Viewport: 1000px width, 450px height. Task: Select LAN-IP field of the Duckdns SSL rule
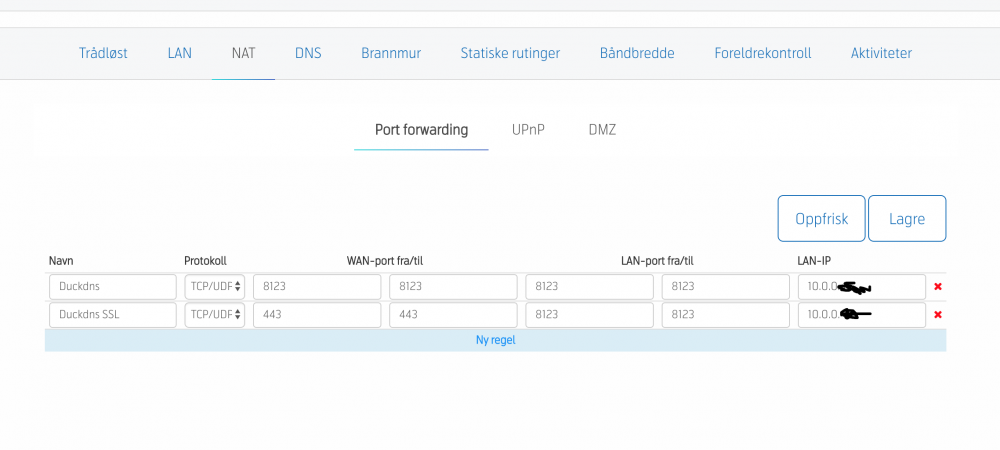pyautogui.click(x=861, y=315)
